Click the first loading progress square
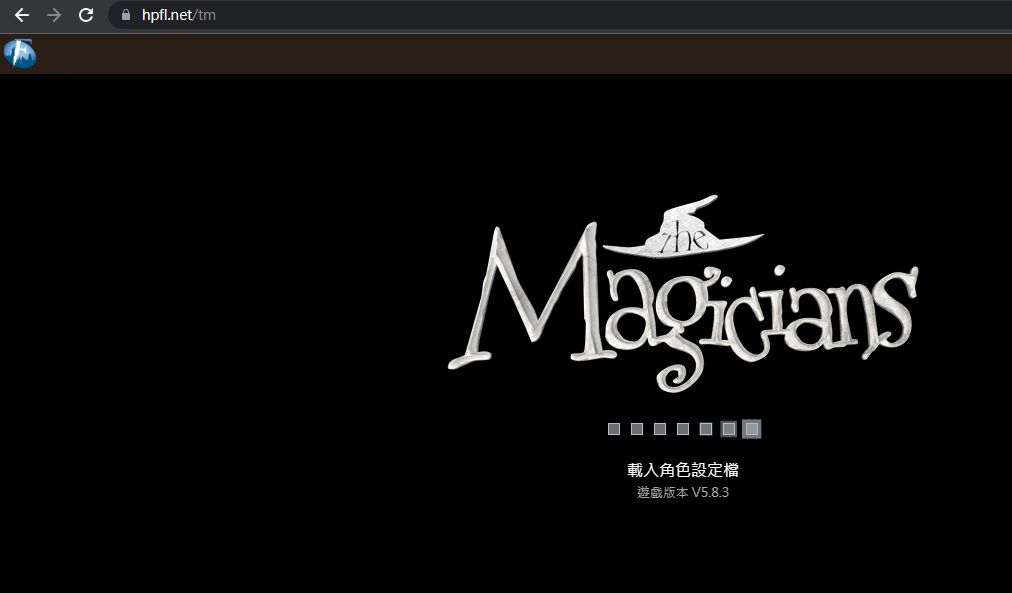This screenshot has width=1012, height=593. 614,429
